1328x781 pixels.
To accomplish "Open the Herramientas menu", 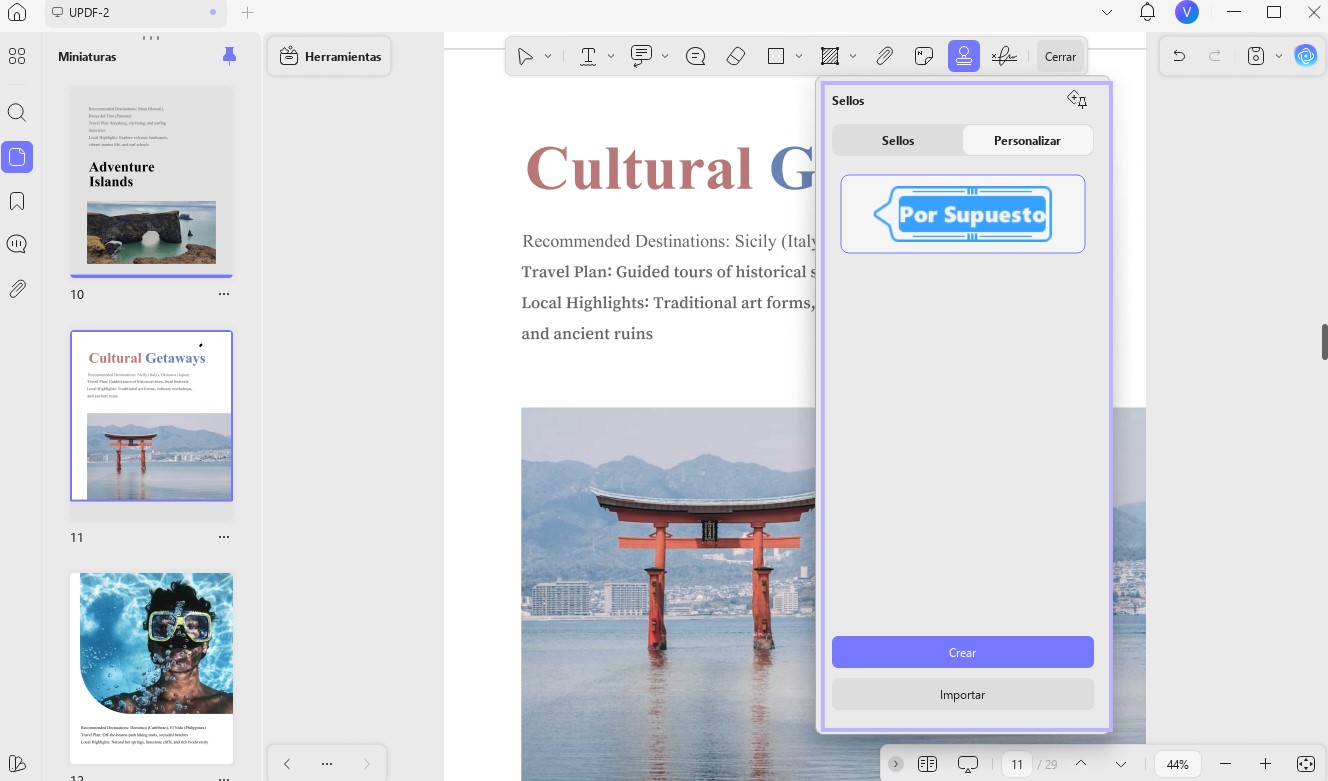I will point(330,57).
